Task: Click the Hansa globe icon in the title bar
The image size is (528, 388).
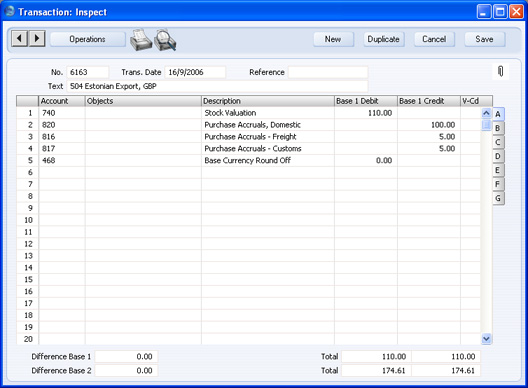Action: click(10, 11)
